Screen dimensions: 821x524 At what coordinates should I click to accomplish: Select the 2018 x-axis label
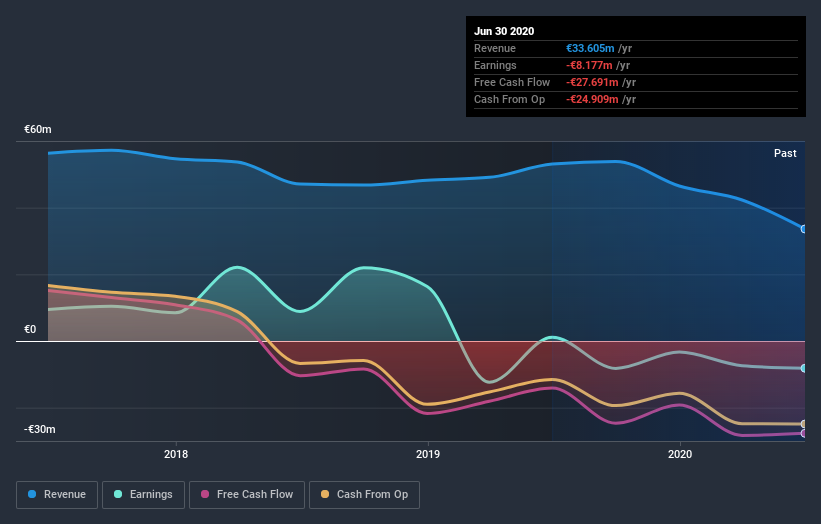(176, 454)
